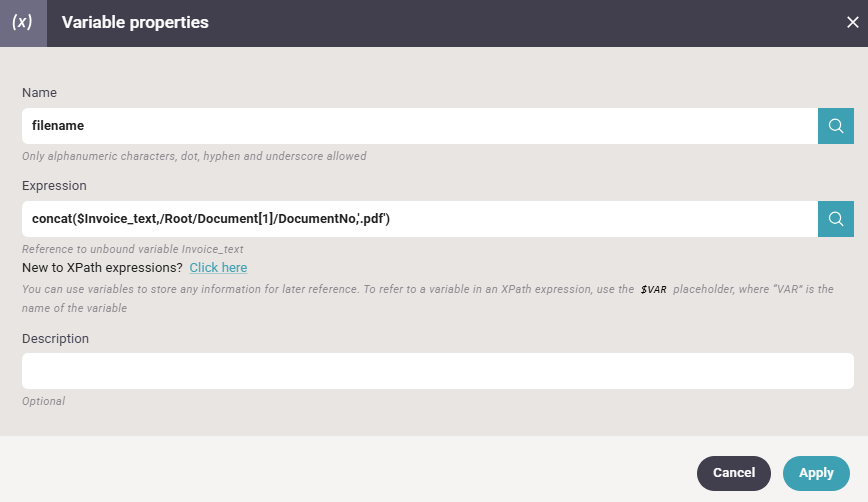Cancel the variable changes
This screenshot has height=502, width=868.
(733, 473)
